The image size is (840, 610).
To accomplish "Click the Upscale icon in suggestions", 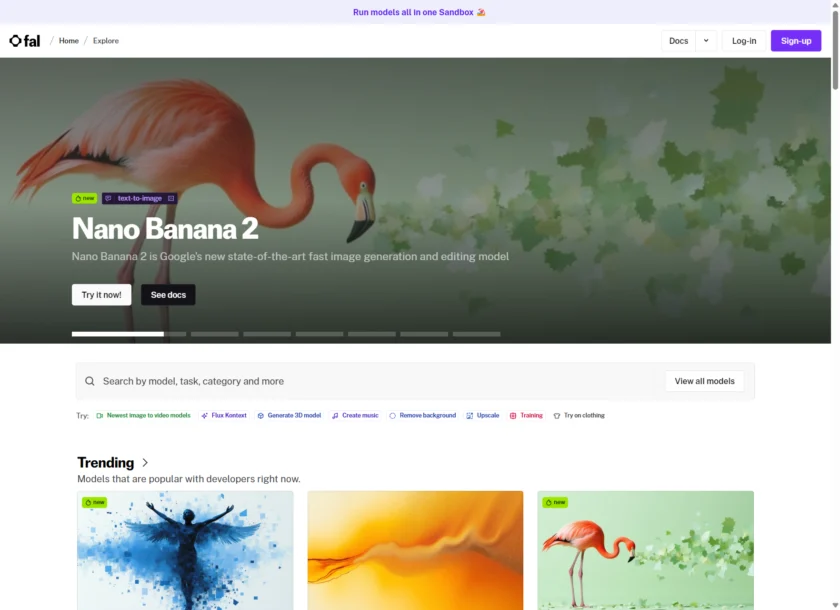I will (x=470, y=415).
